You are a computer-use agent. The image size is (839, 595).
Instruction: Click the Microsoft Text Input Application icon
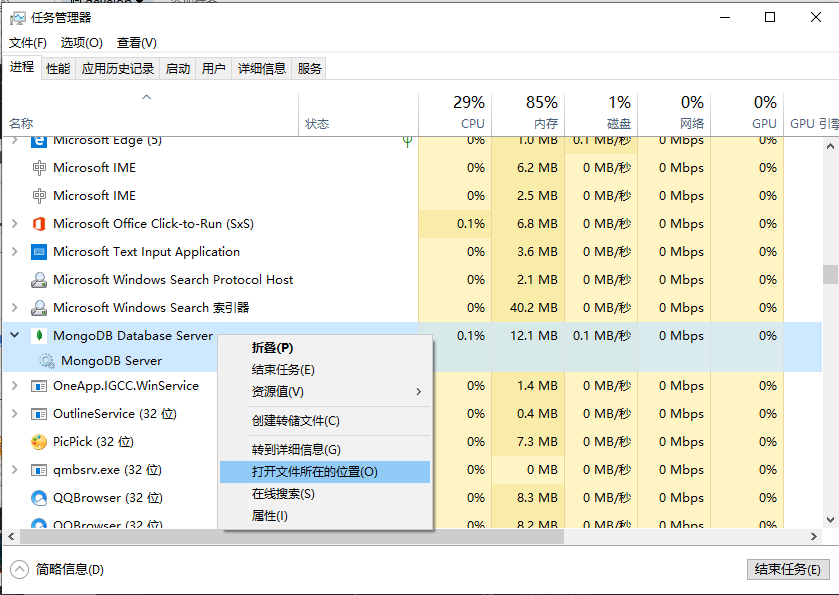tap(39, 251)
